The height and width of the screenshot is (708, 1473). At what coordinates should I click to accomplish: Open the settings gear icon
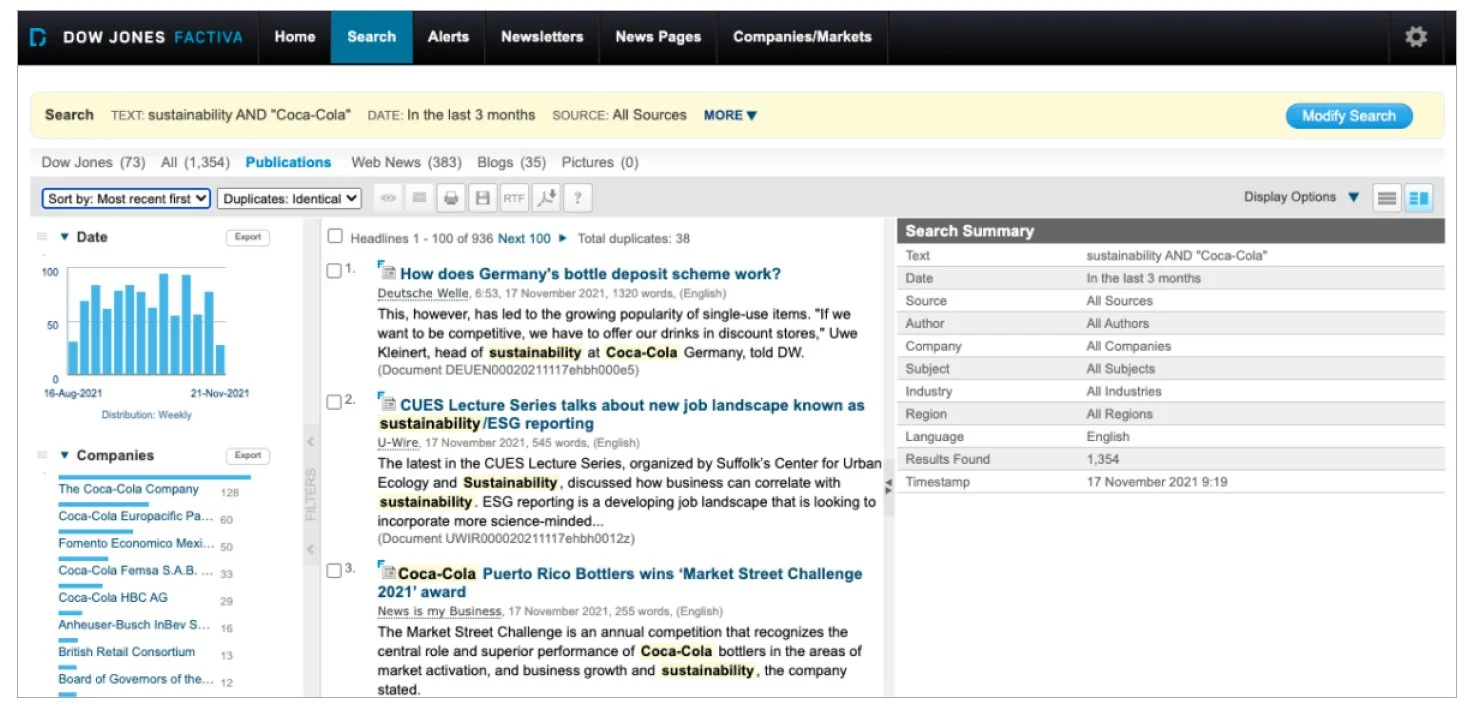coord(1415,37)
